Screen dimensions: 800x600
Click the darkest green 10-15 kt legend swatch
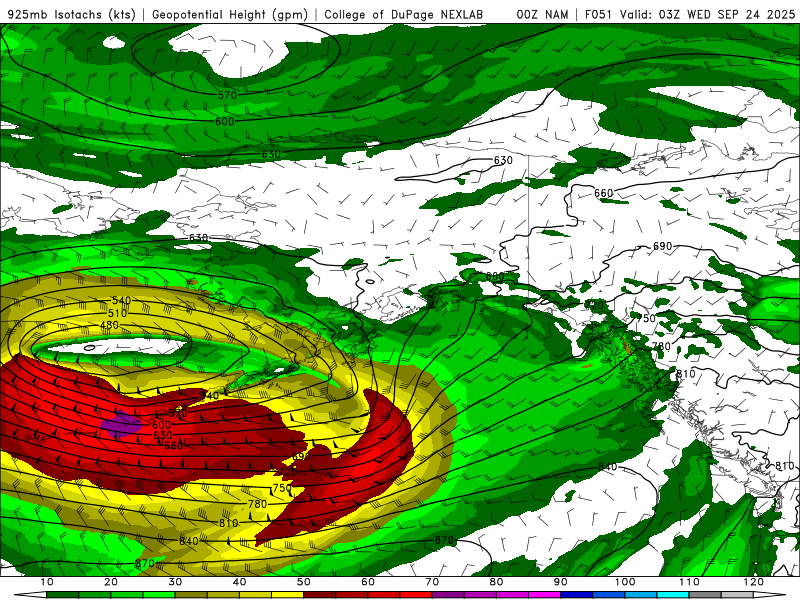coord(62,595)
